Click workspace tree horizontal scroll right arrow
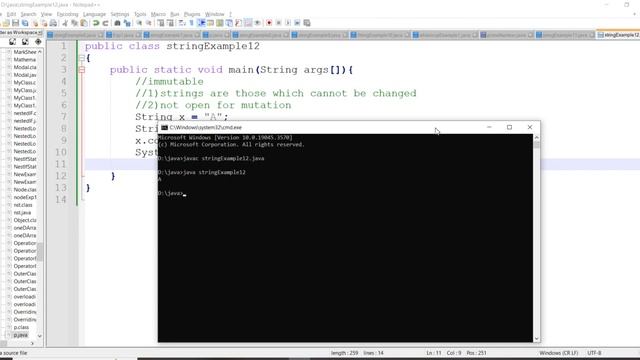Viewport: 640px width, 360px height. pyautogui.click(x=32, y=344)
